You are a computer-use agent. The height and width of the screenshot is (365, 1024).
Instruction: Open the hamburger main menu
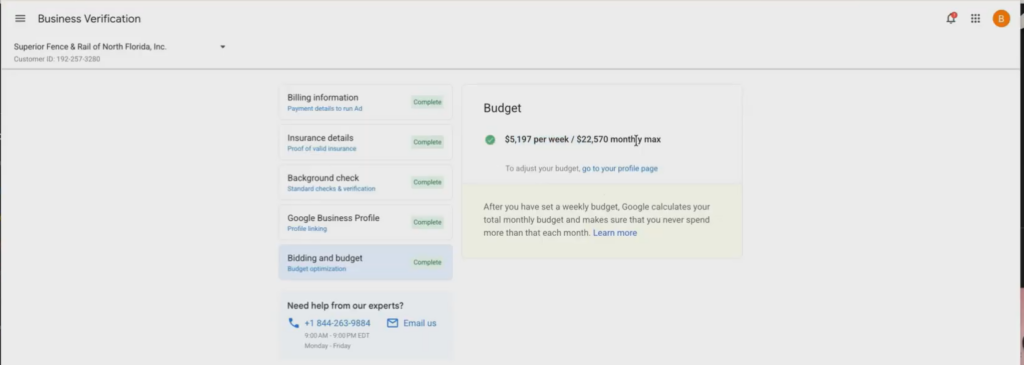(20, 19)
